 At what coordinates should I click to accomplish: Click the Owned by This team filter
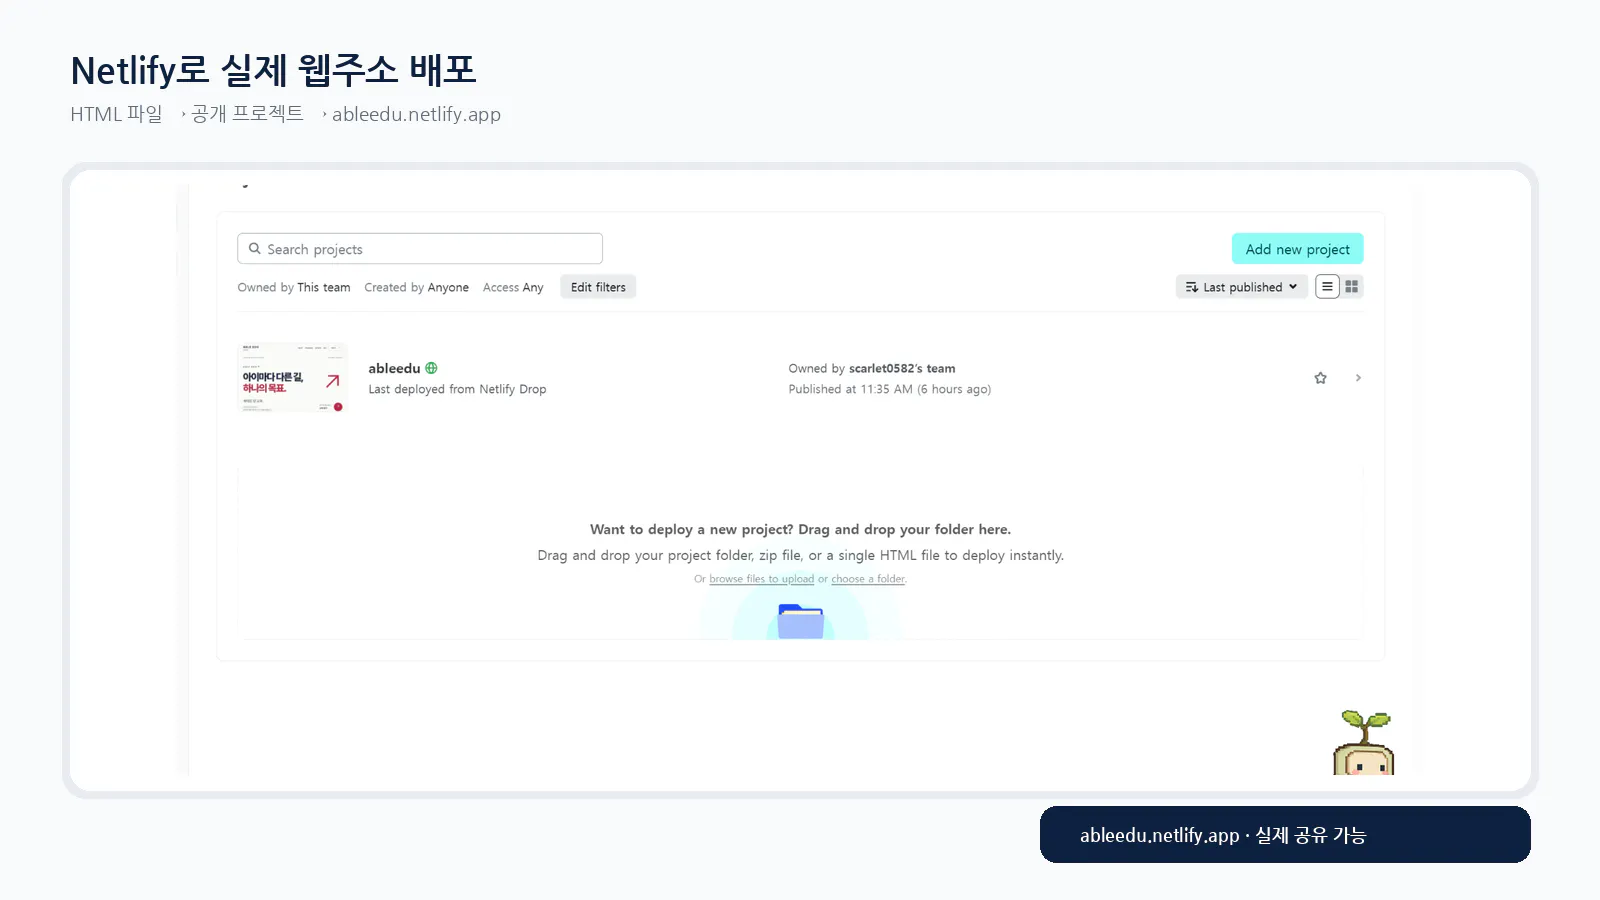[294, 287]
